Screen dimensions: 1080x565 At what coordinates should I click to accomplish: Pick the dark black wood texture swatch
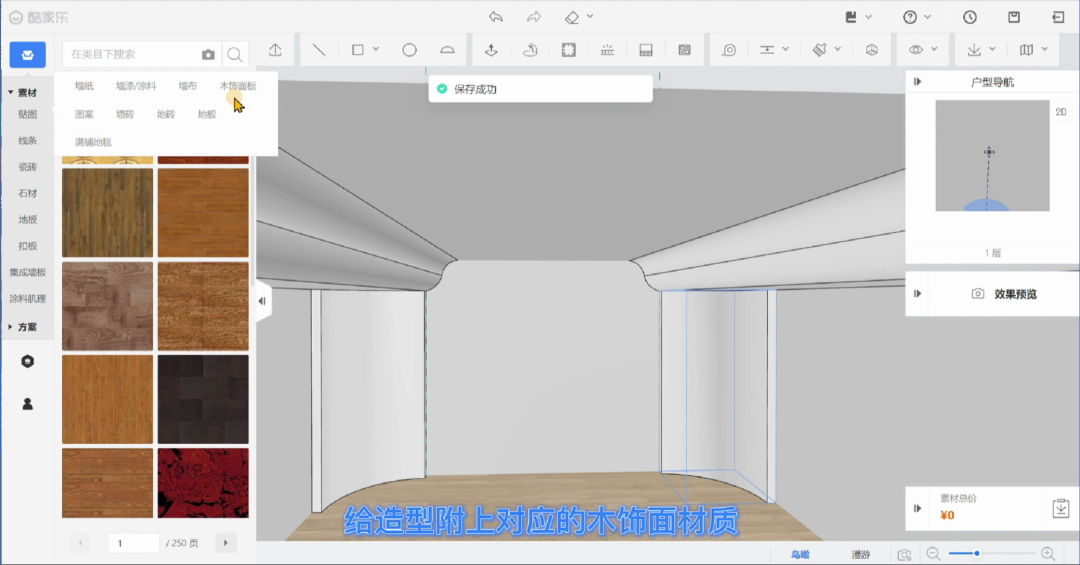[x=203, y=400]
